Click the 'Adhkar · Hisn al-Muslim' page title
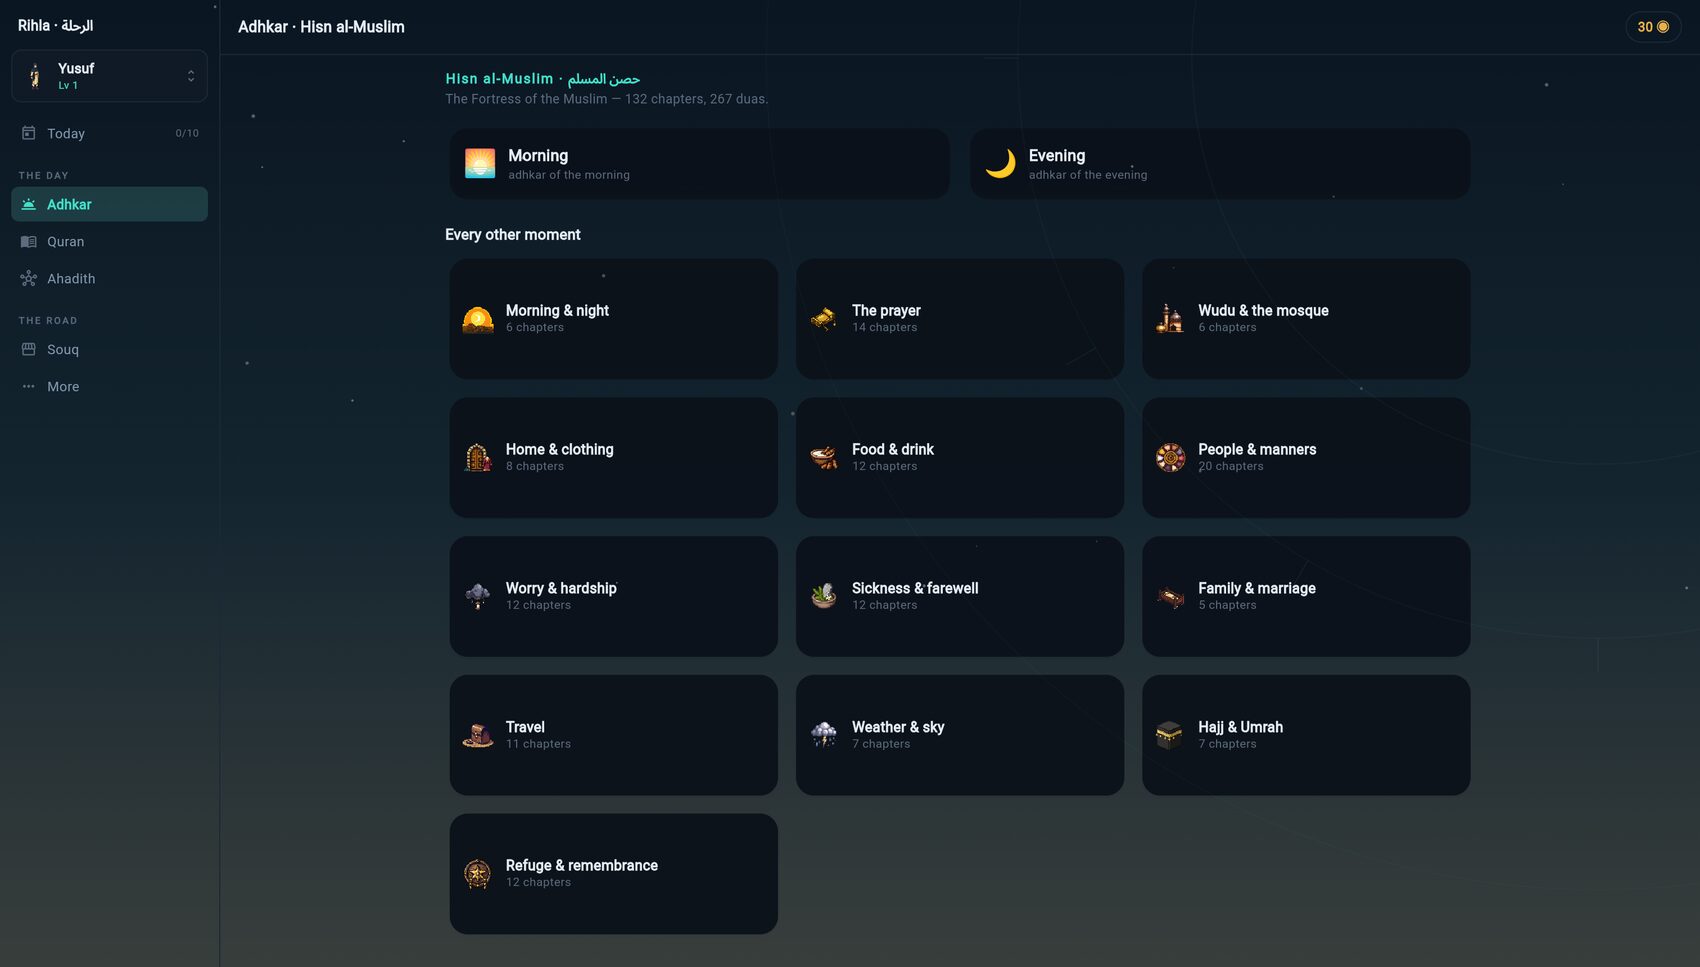Viewport: 1700px width, 967px height. (x=321, y=27)
